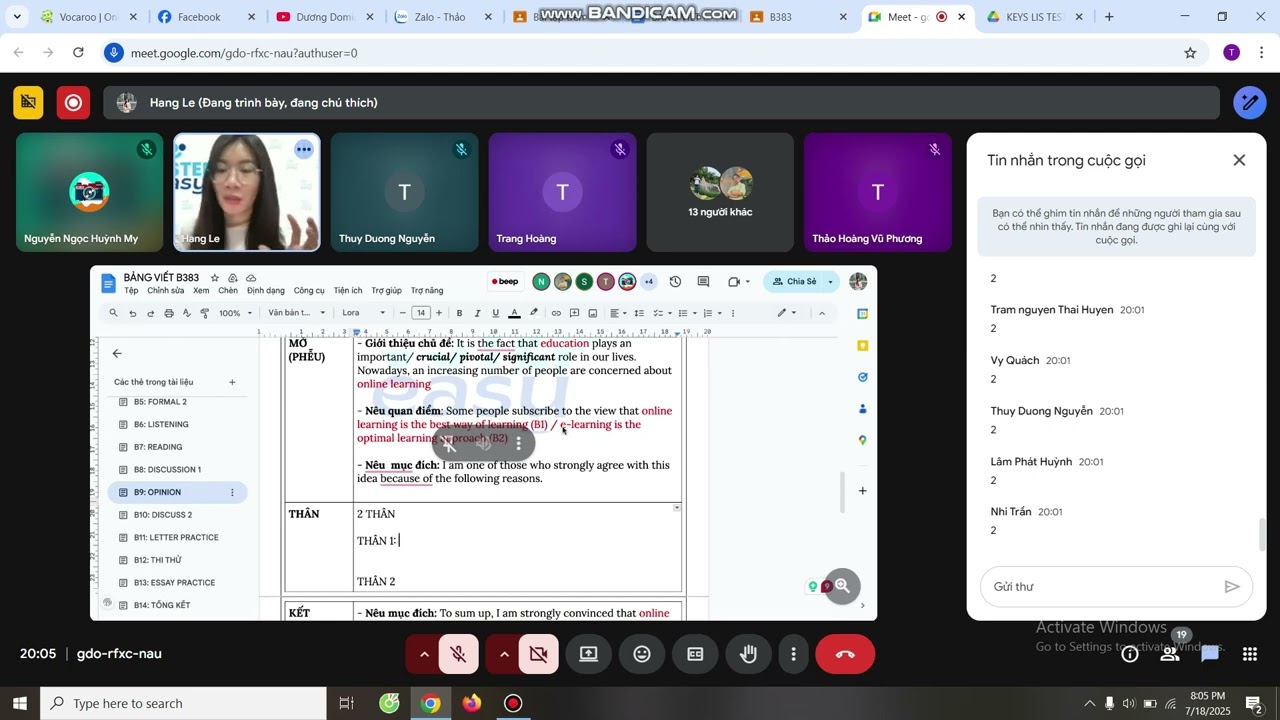Open options on Hang Le's tile
This screenshot has height=720, width=1280.
[304, 149]
